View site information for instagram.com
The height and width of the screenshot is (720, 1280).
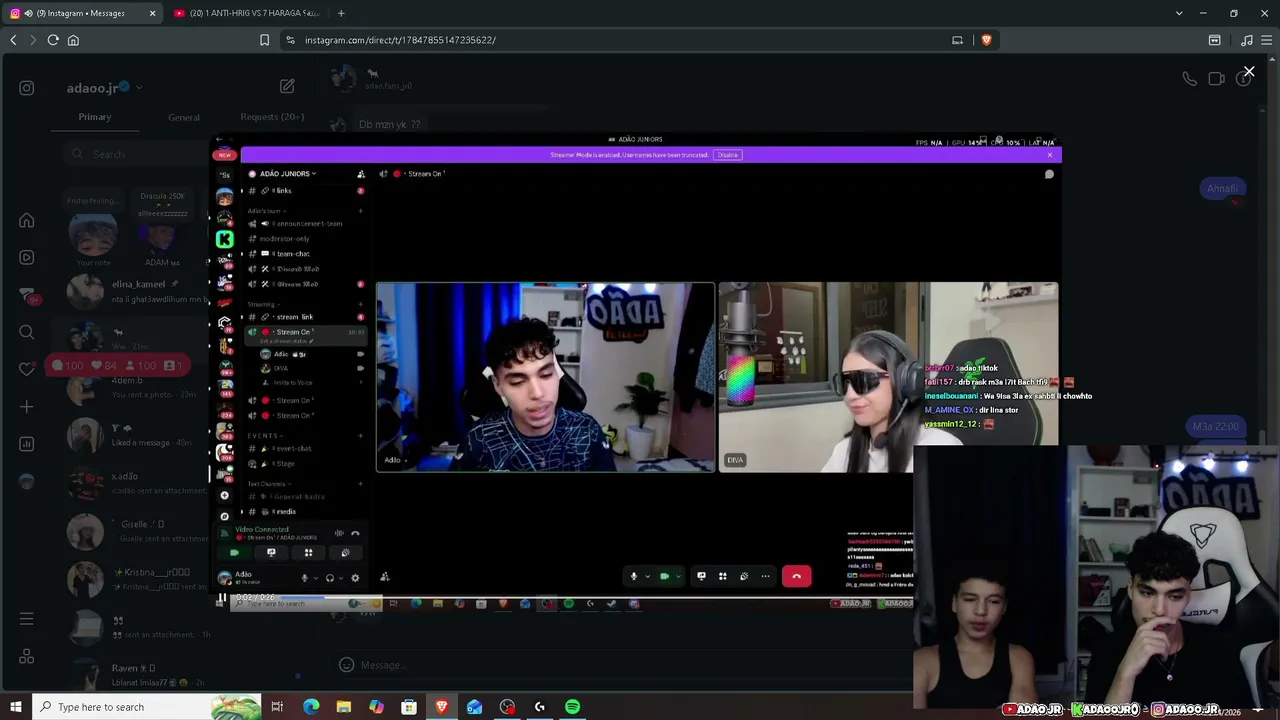290,40
